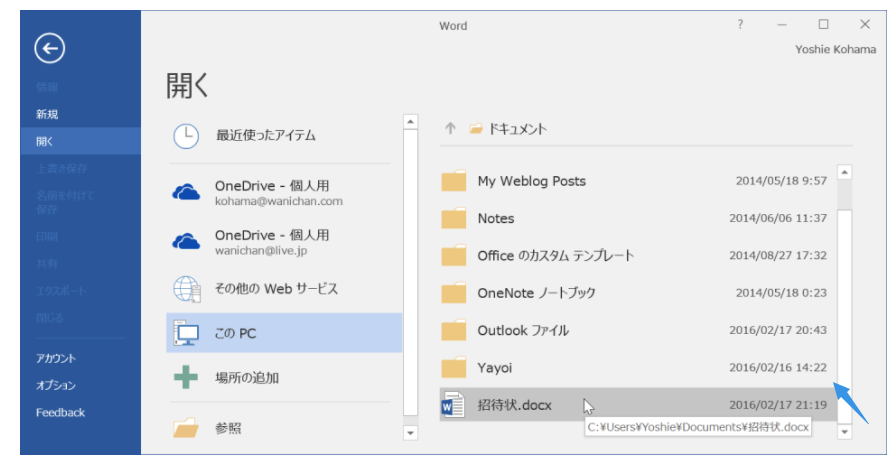
Task: Click the Office のカスタム テンプレート folder icon
Action: [x=454, y=256]
